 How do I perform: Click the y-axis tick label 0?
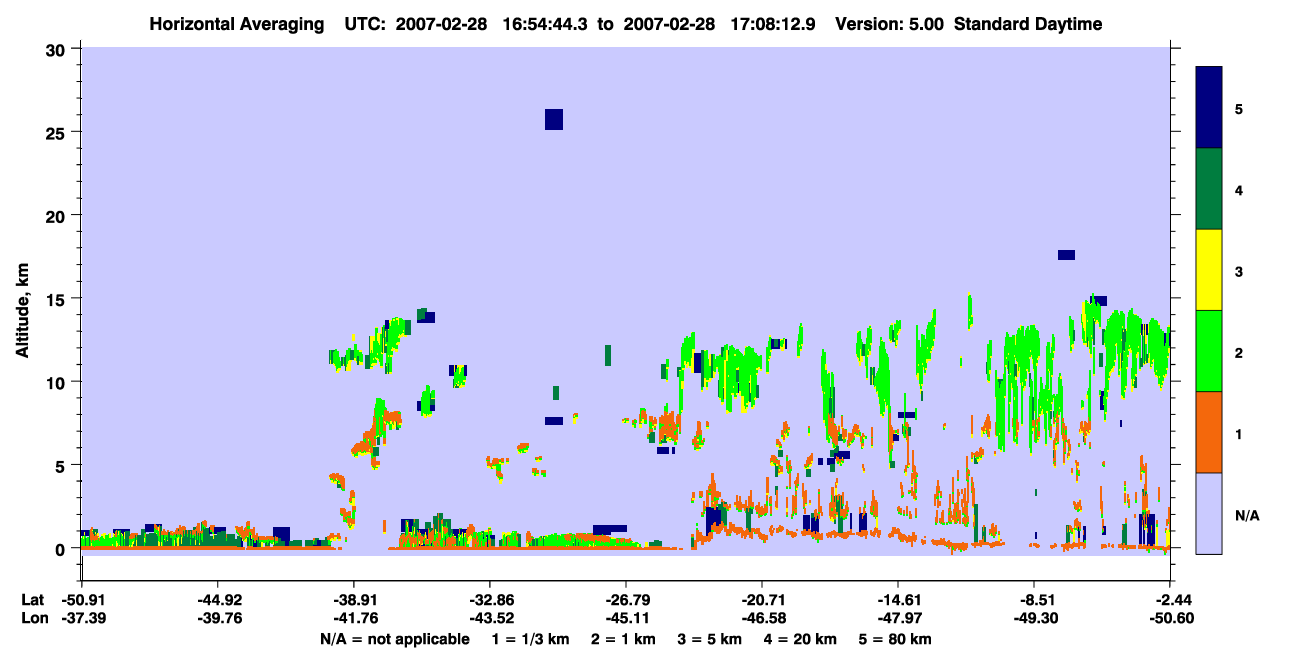coord(63,548)
